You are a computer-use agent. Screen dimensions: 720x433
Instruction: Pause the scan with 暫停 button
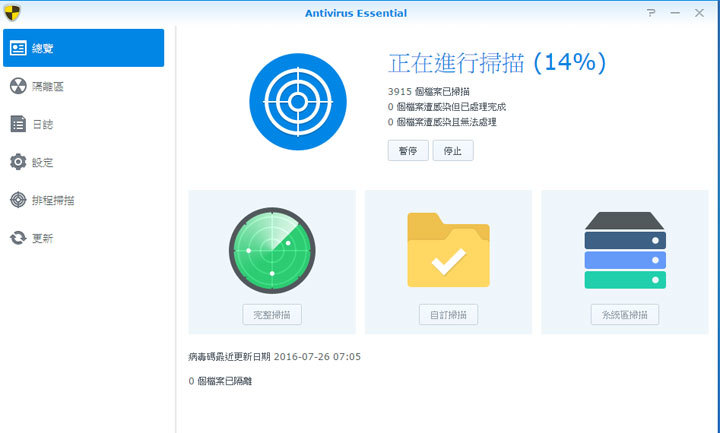click(x=408, y=151)
